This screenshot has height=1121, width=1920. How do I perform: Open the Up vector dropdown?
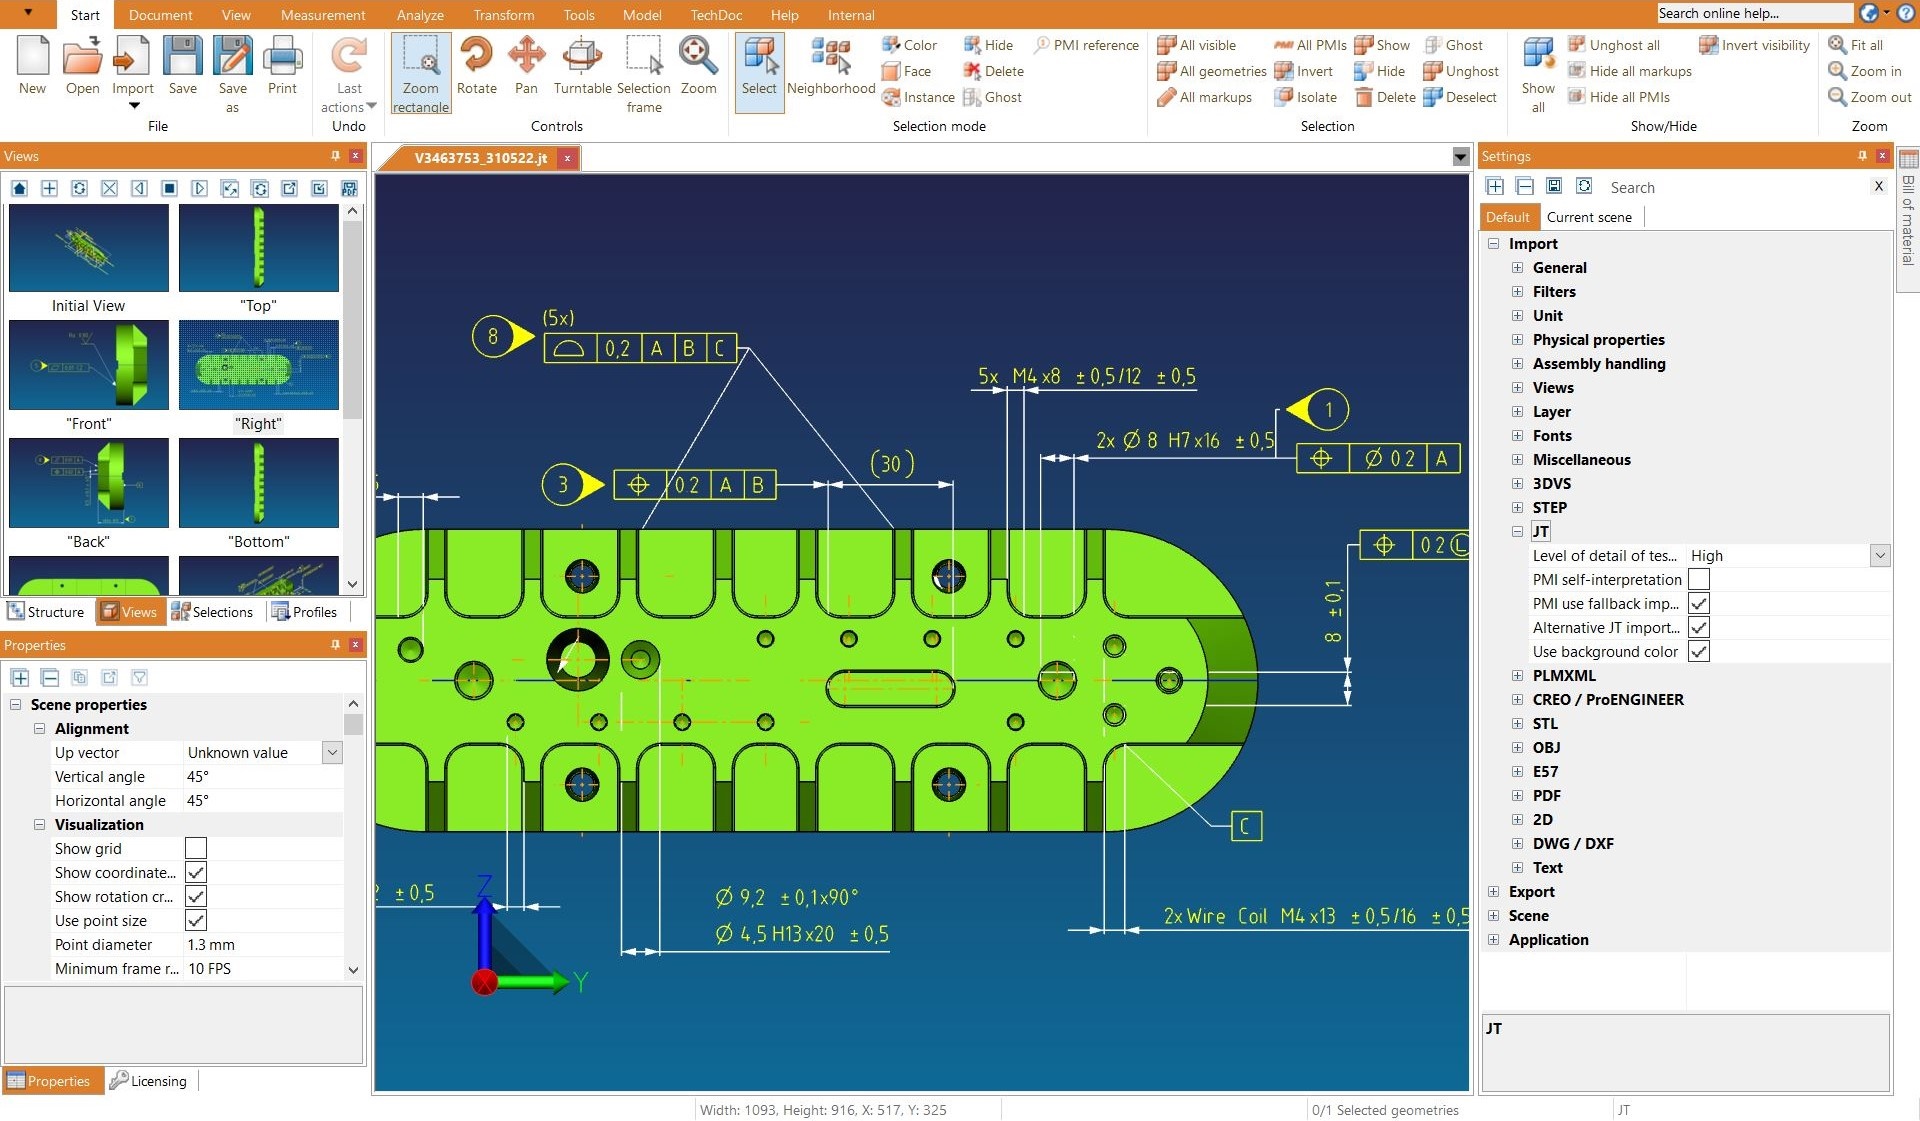click(x=331, y=752)
